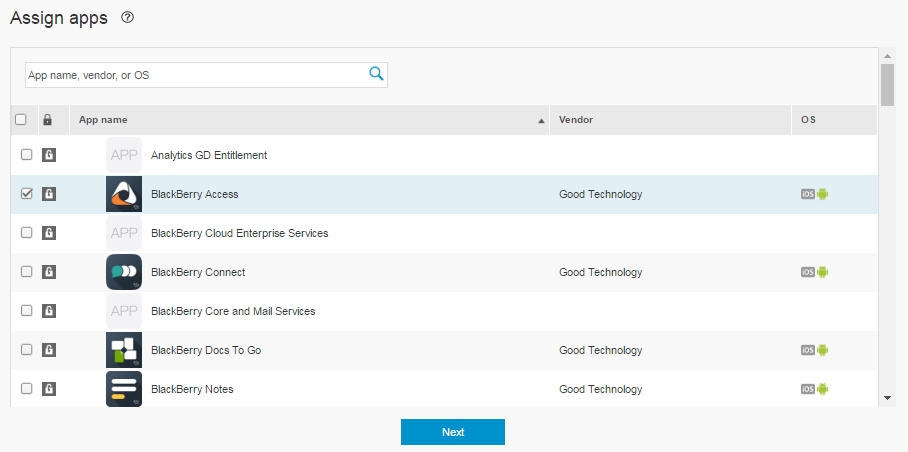The height and width of the screenshot is (452, 908).
Task: Toggle the select-all header checkbox
Action: (x=21, y=120)
